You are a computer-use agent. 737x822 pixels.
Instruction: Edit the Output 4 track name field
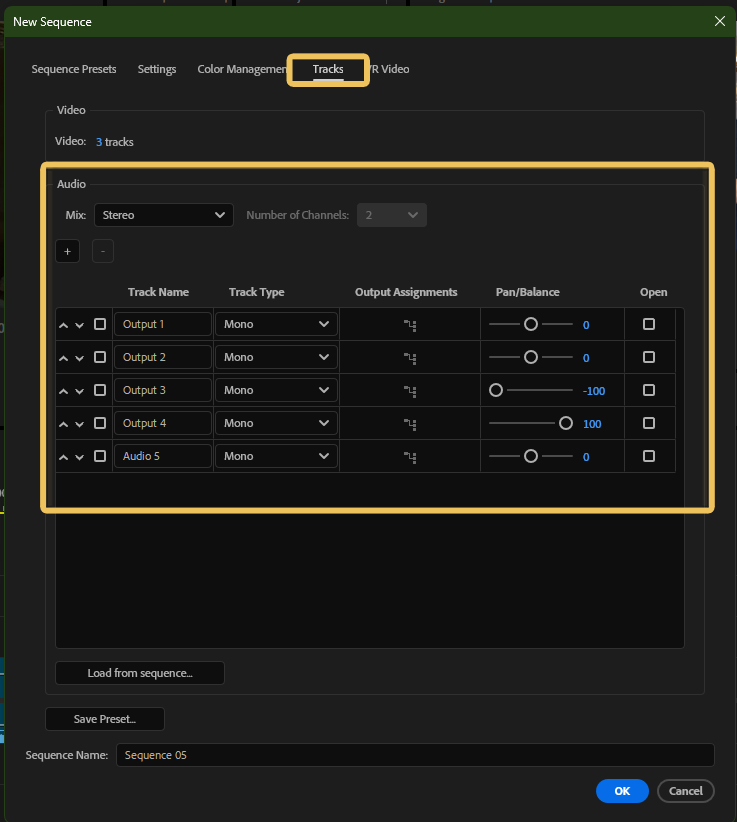pos(163,423)
